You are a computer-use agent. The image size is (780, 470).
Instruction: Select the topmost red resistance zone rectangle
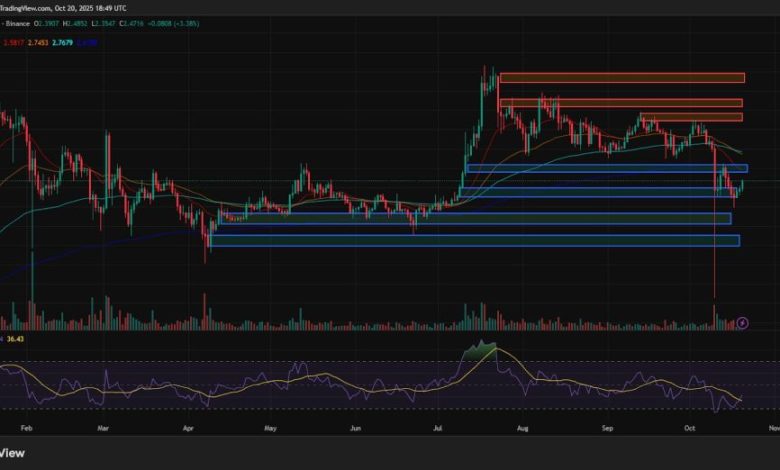[622, 78]
